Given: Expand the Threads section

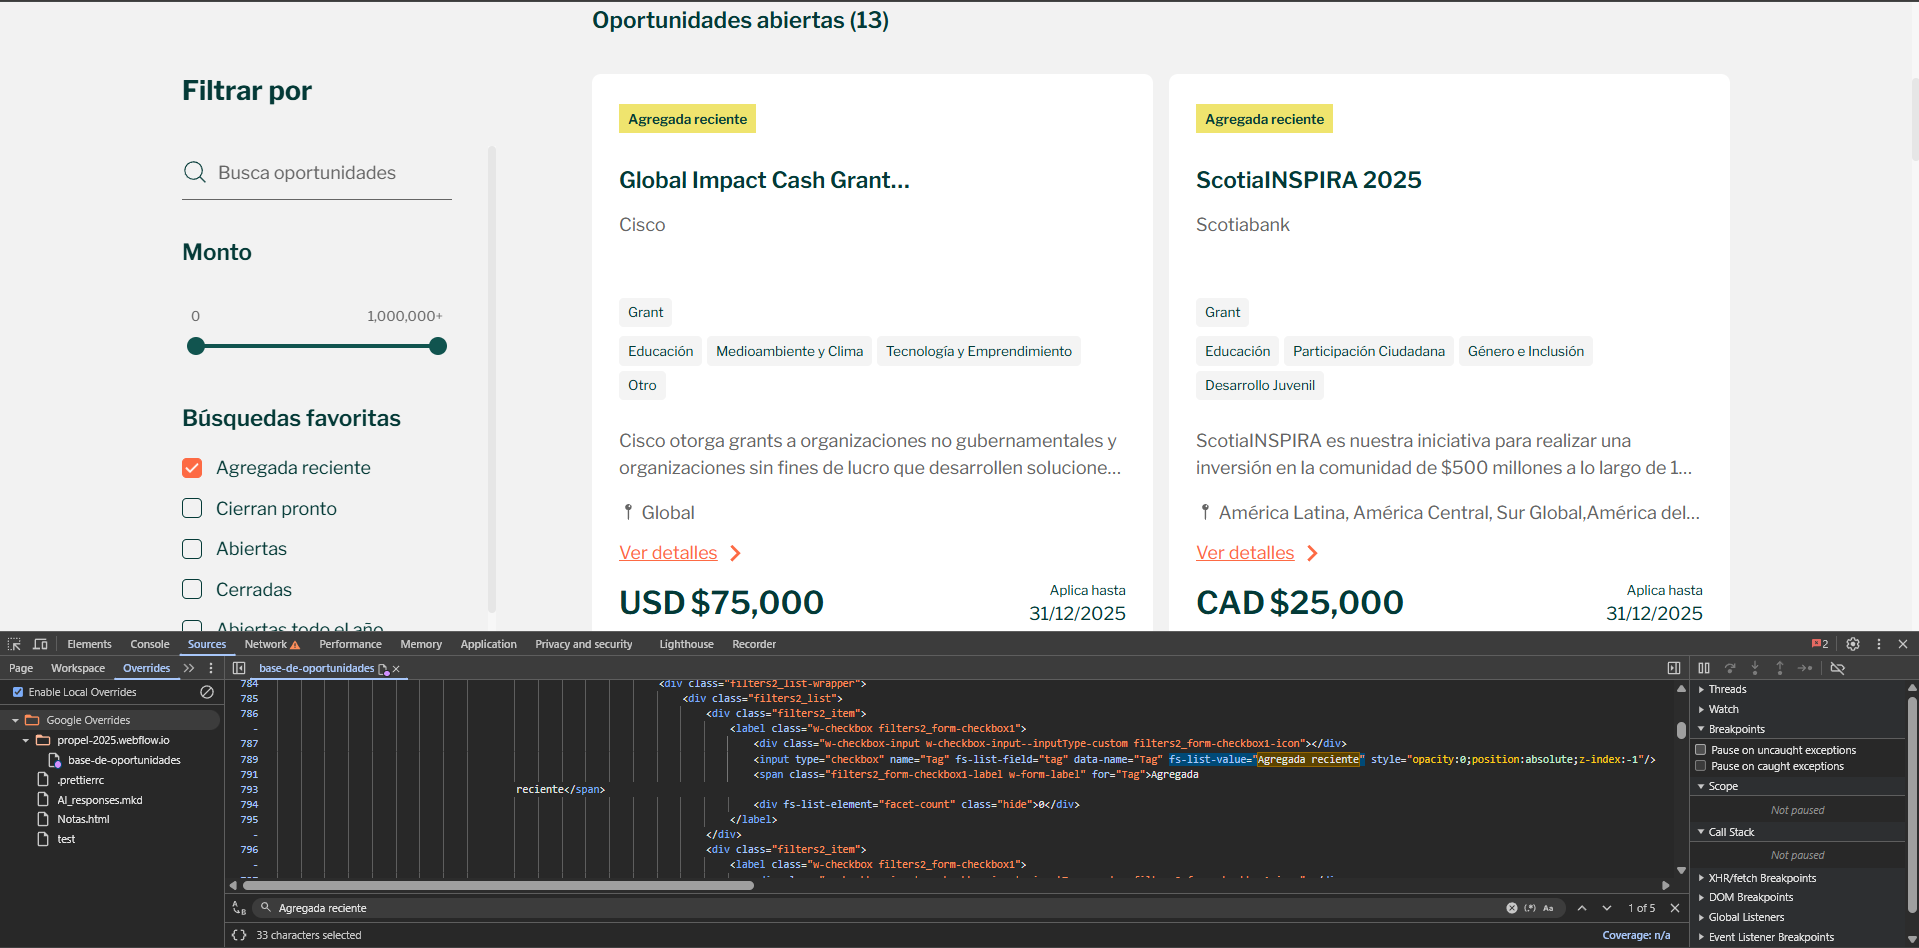Looking at the screenshot, I should coord(1701,689).
